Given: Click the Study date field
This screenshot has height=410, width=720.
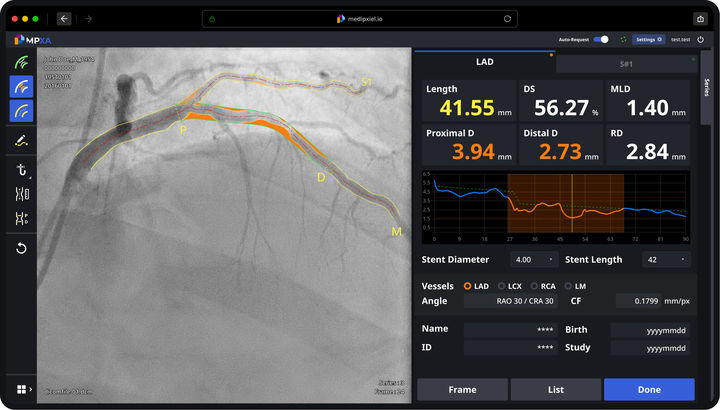Looking at the screenshot, I should click(650, 348).
